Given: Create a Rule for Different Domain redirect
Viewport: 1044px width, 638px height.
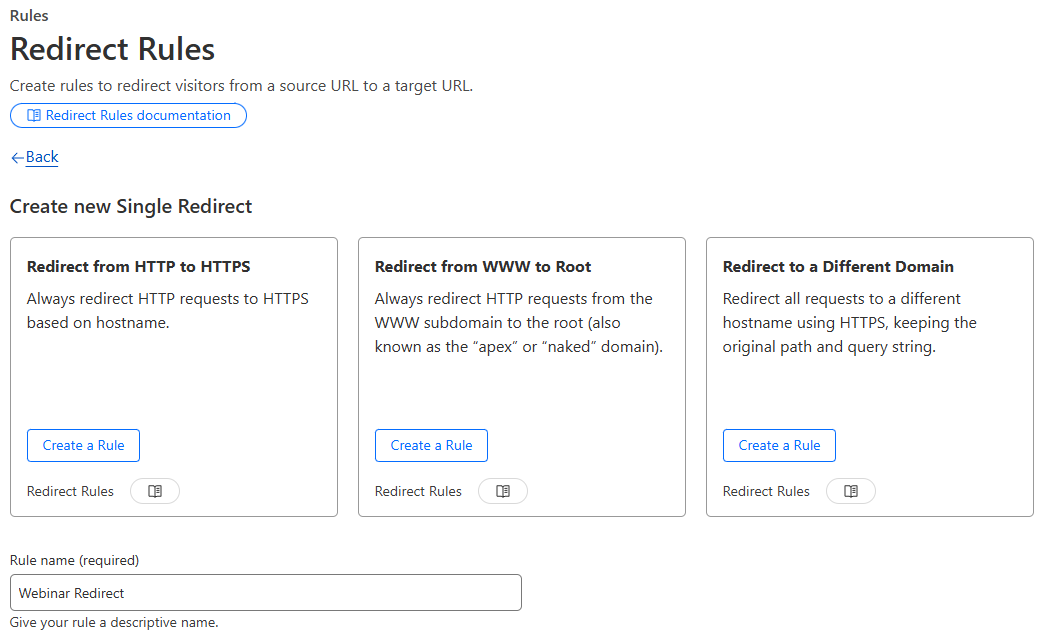Looking at the screenshot, I should point(779,445).
